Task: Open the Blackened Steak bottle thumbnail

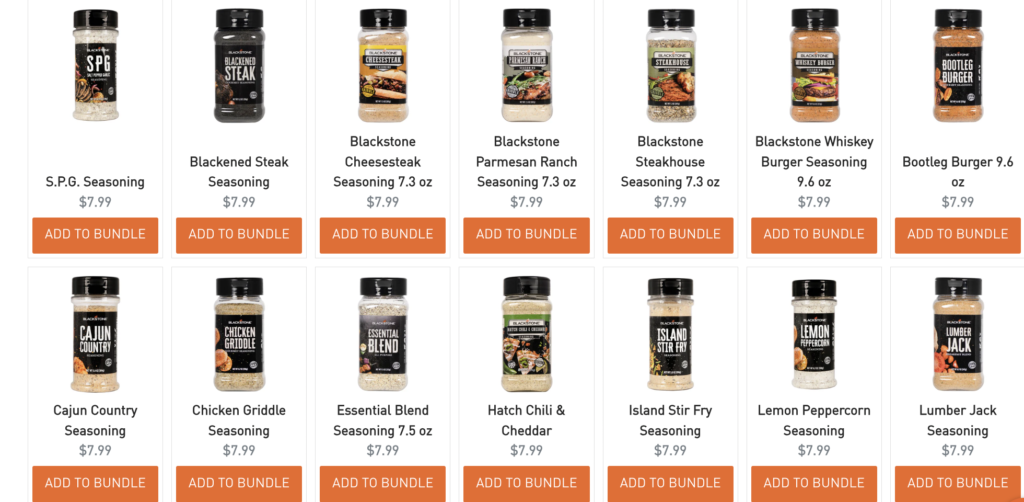Action: tap(239, 65)
